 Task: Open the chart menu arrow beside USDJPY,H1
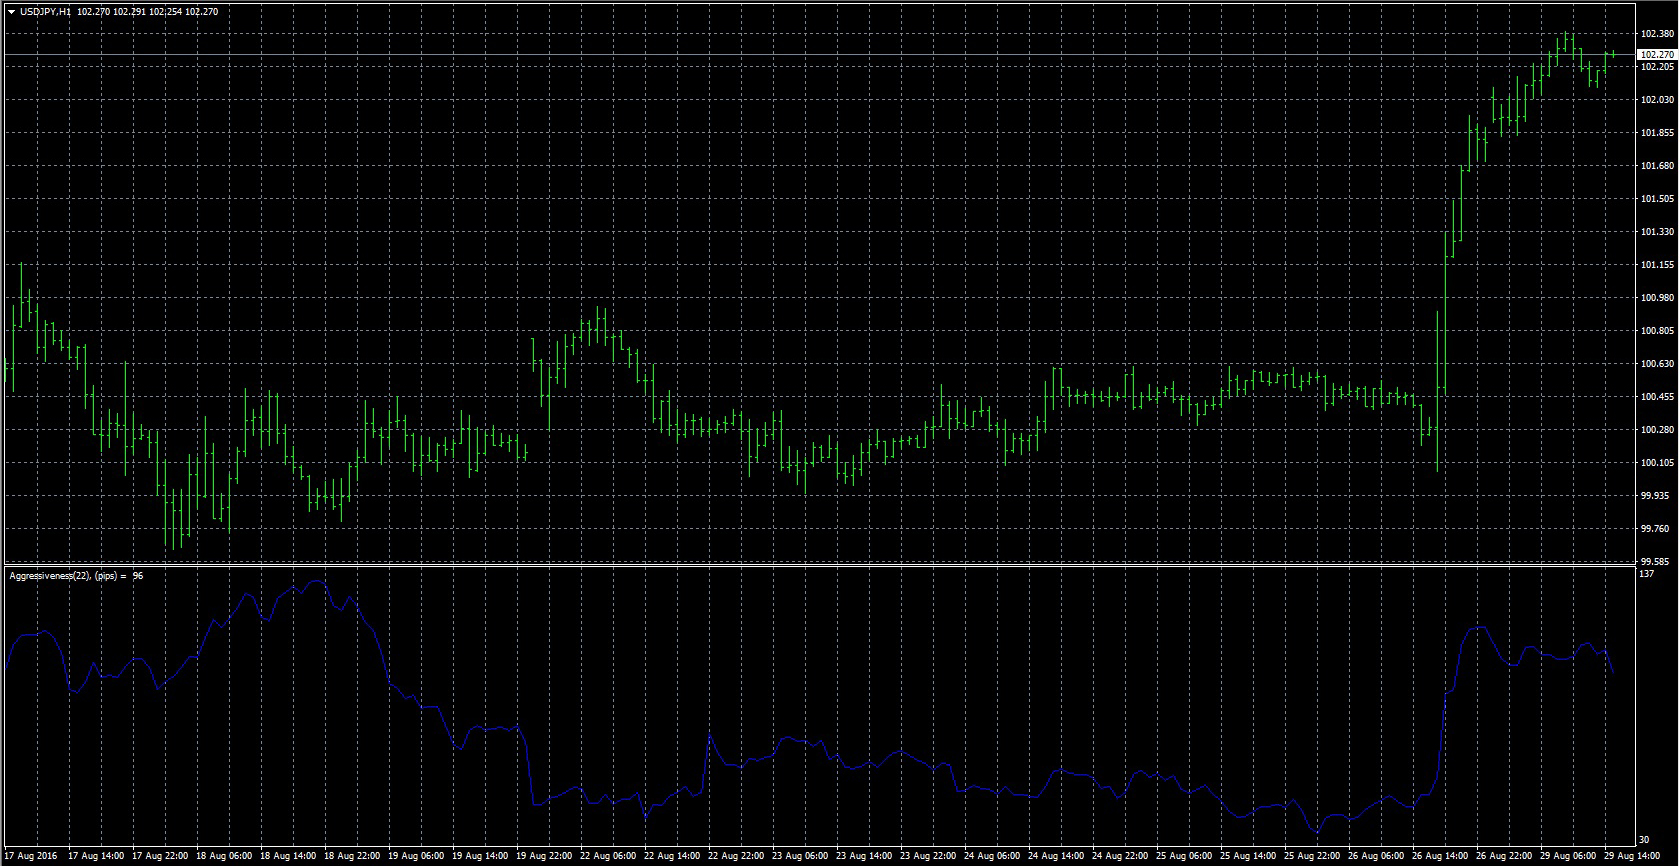click(11, 12)
